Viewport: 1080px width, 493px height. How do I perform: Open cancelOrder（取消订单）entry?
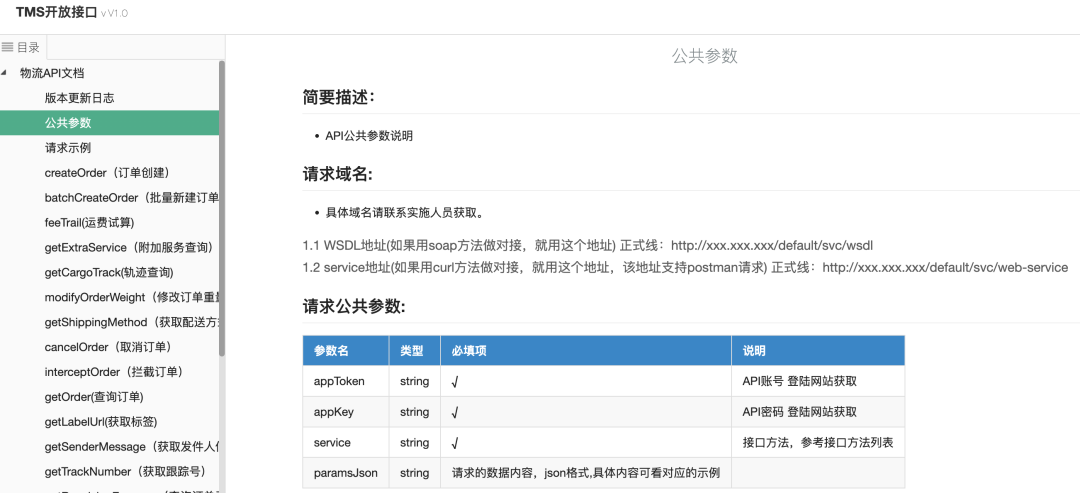tap(108, 347)
